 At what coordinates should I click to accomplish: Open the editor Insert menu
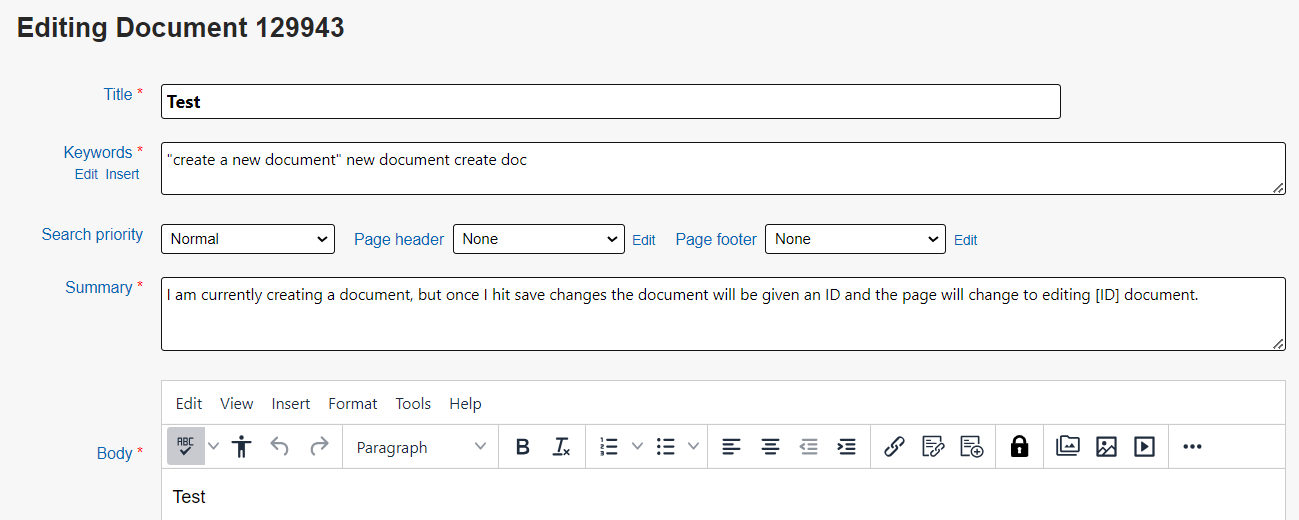[291, 404]
